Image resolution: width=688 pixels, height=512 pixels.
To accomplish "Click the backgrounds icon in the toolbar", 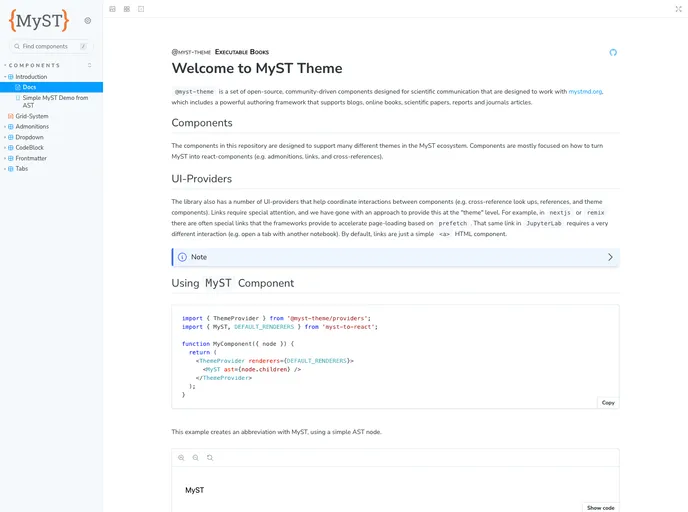I will tap(112, 9).
